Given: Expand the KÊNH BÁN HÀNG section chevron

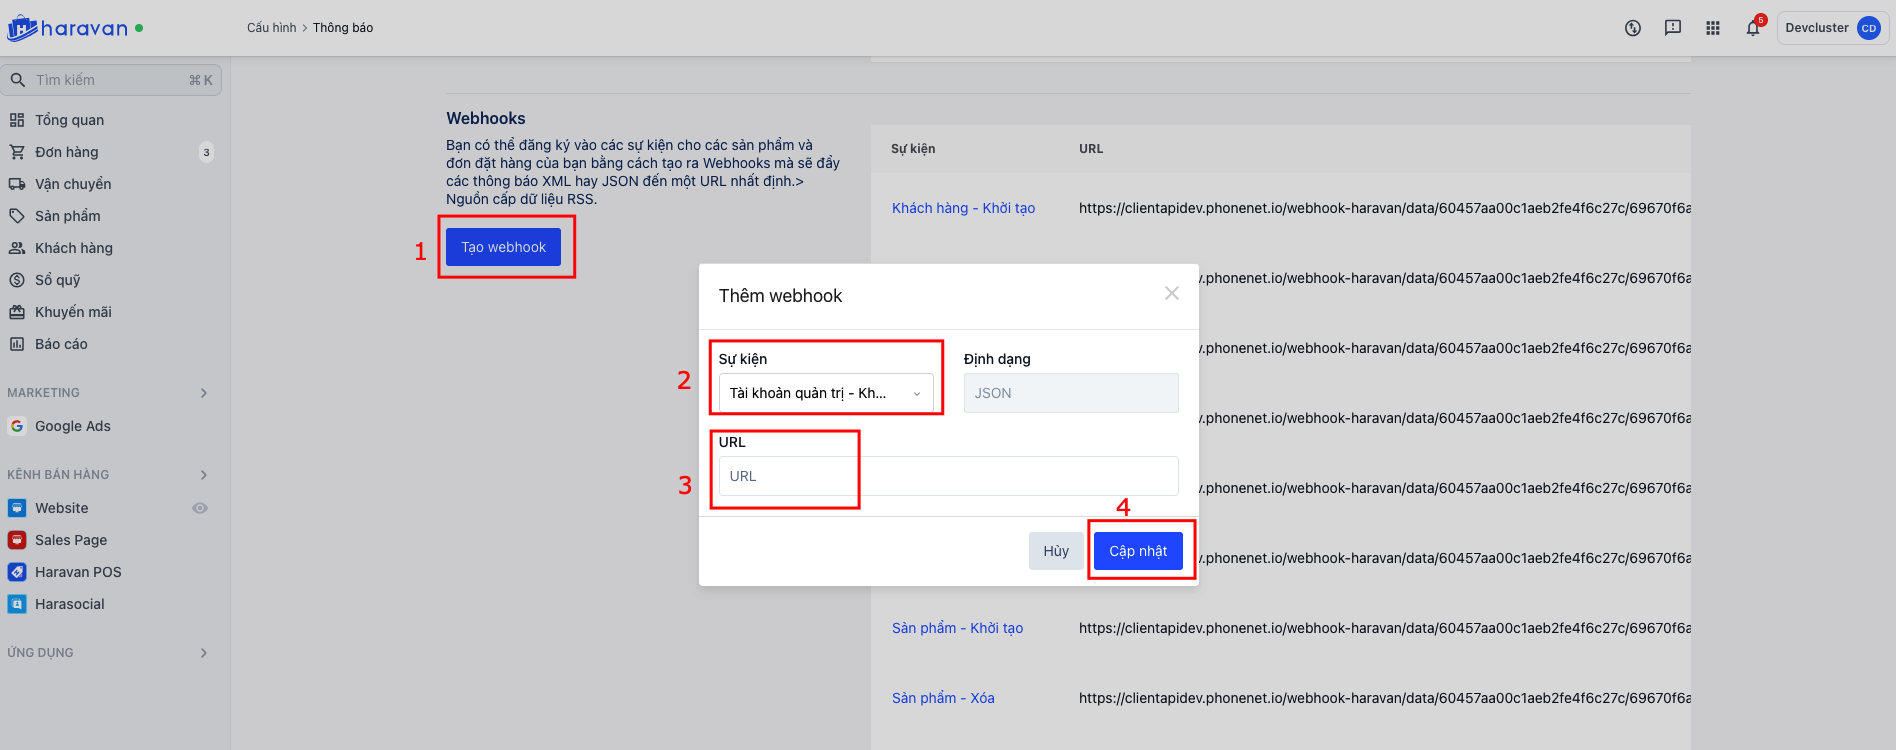Looking at the screenshot, I should [204, 475].
